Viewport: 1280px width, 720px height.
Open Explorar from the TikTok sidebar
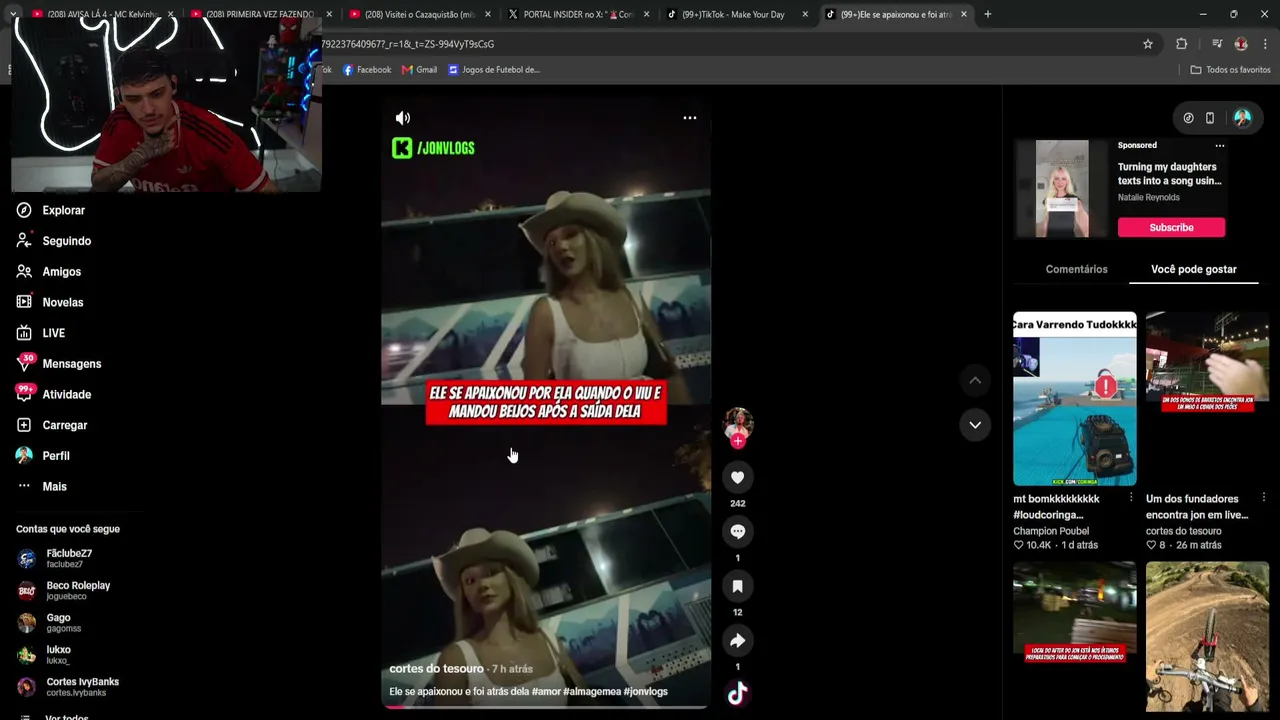(51, 210)
